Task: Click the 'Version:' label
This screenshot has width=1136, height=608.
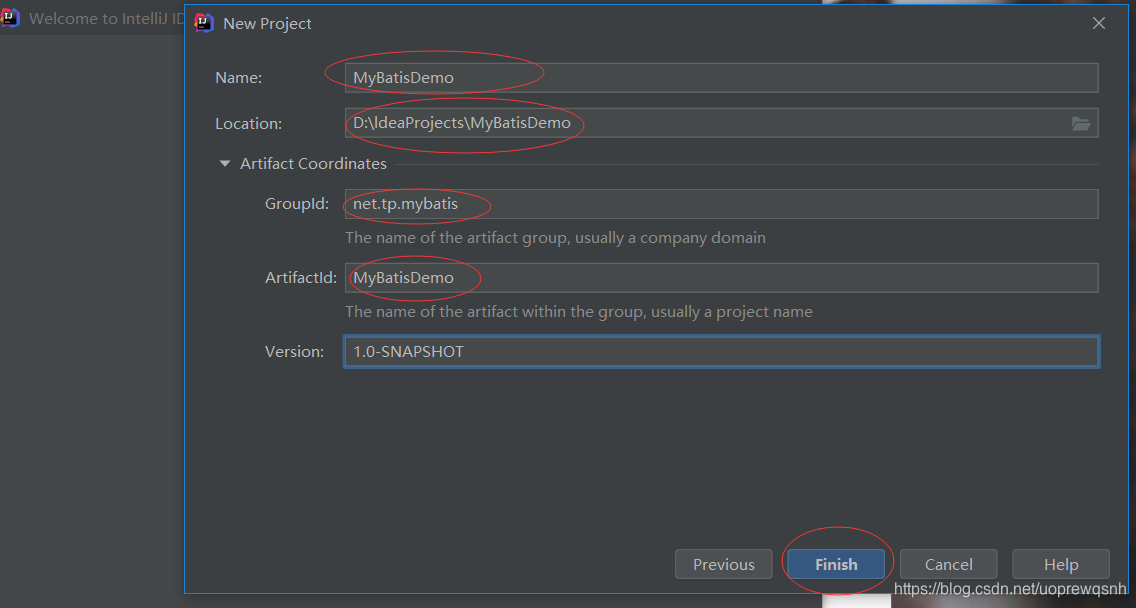Action: [294, 351]
